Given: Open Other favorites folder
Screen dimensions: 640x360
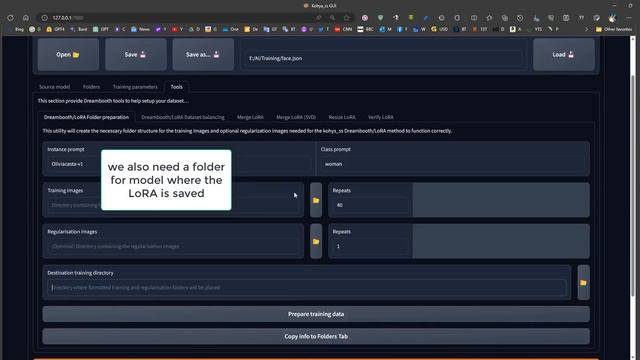Looking at the screenshot, I should (614, 29).
